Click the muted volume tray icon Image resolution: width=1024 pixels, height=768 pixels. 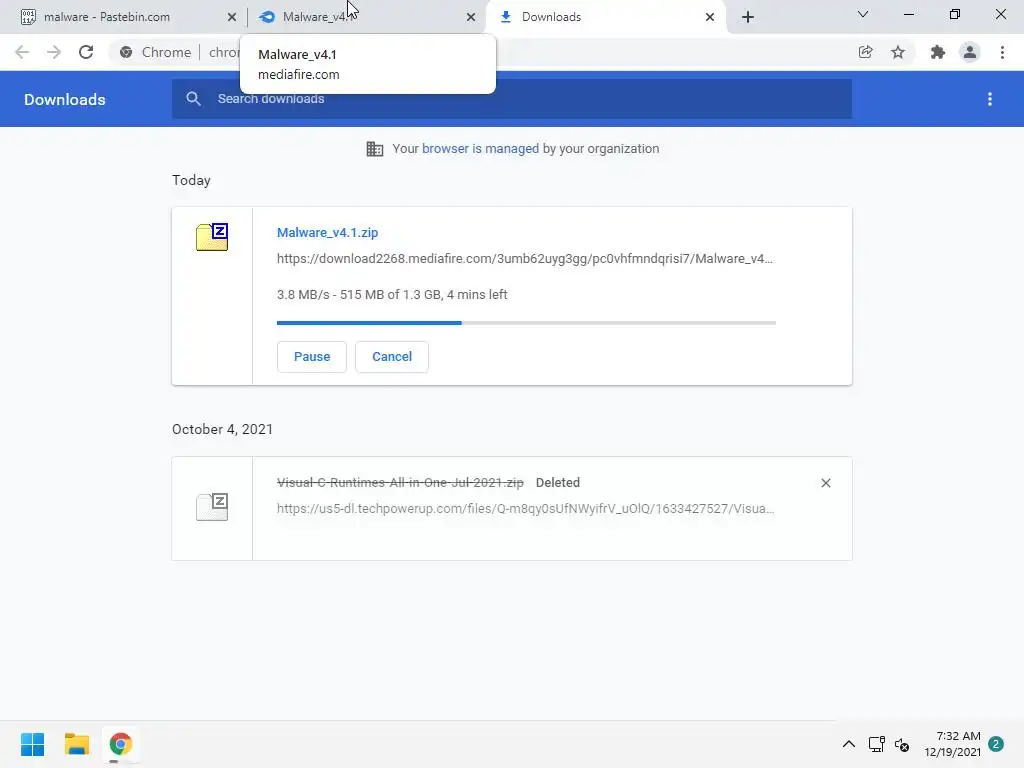click(902, 744)
